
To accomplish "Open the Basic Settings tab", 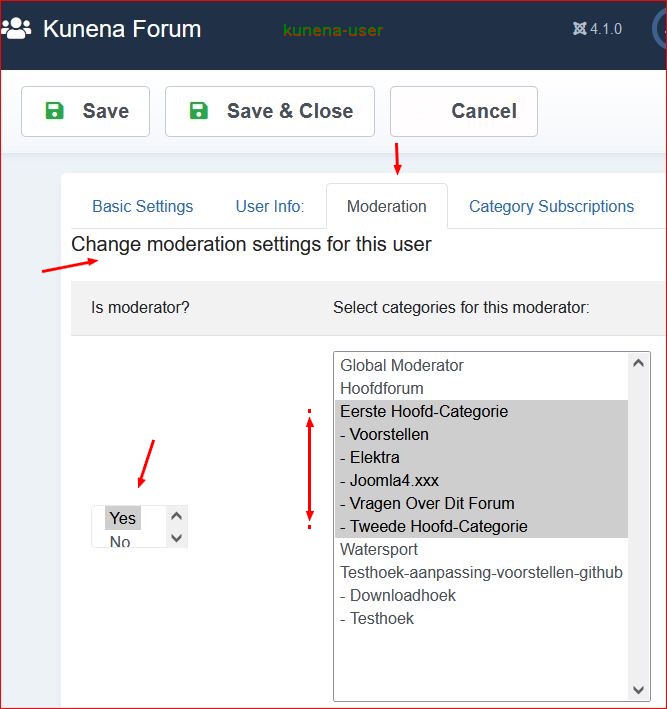I will coord(142,207).
